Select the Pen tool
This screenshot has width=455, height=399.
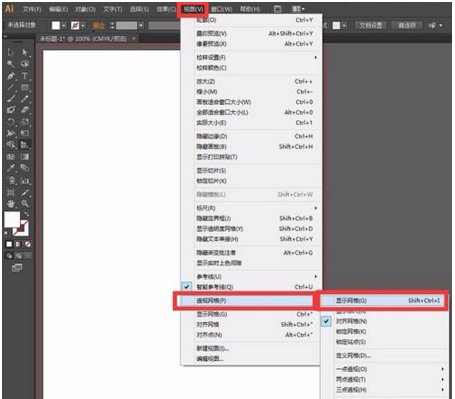[11, 76]
